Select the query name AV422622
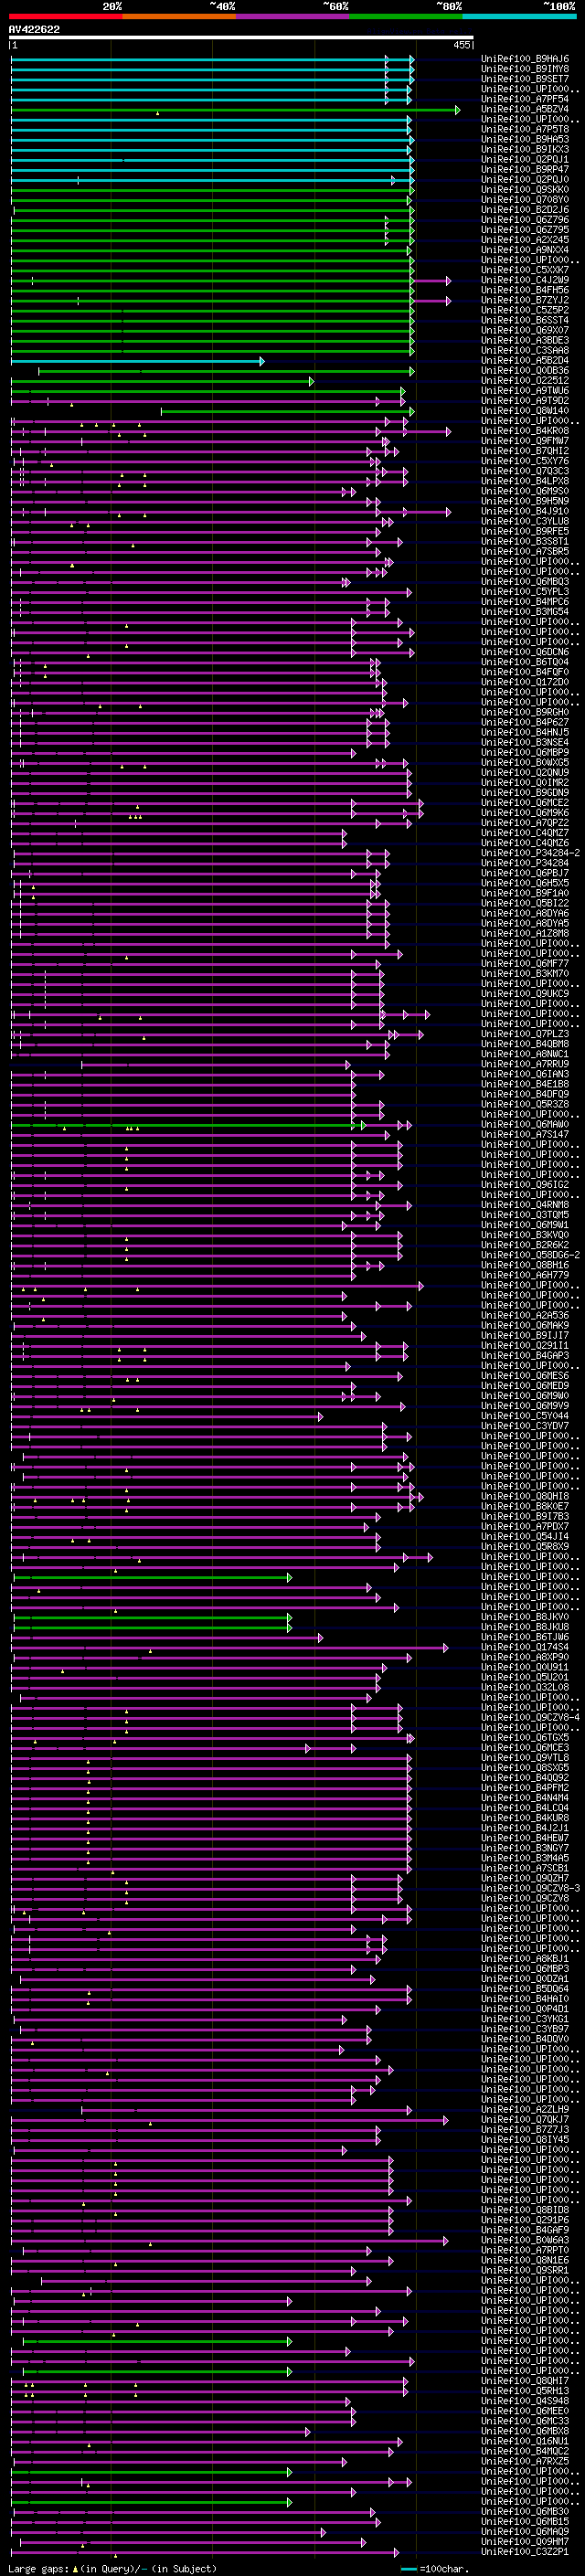585x2576 pixels. [34, 29]
